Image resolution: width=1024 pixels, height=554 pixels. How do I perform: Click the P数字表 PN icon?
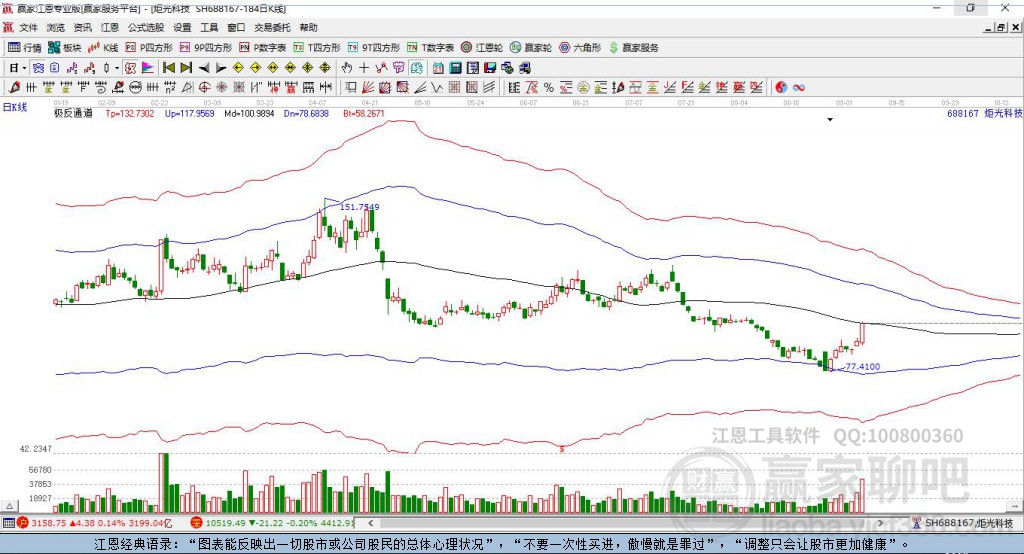tap(244, 48)
